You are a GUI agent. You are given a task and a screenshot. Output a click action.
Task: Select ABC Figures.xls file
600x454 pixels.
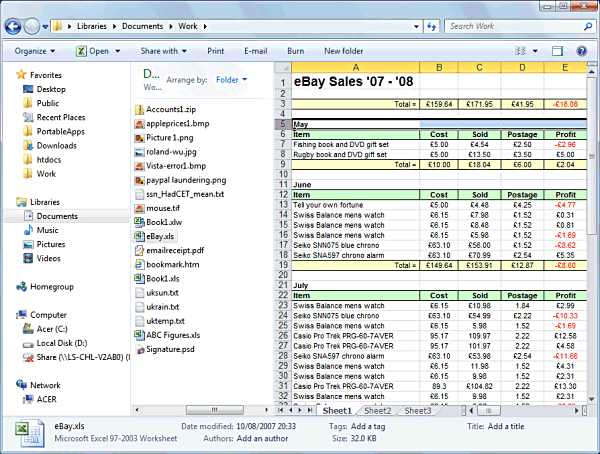click(x=173, y=335)
